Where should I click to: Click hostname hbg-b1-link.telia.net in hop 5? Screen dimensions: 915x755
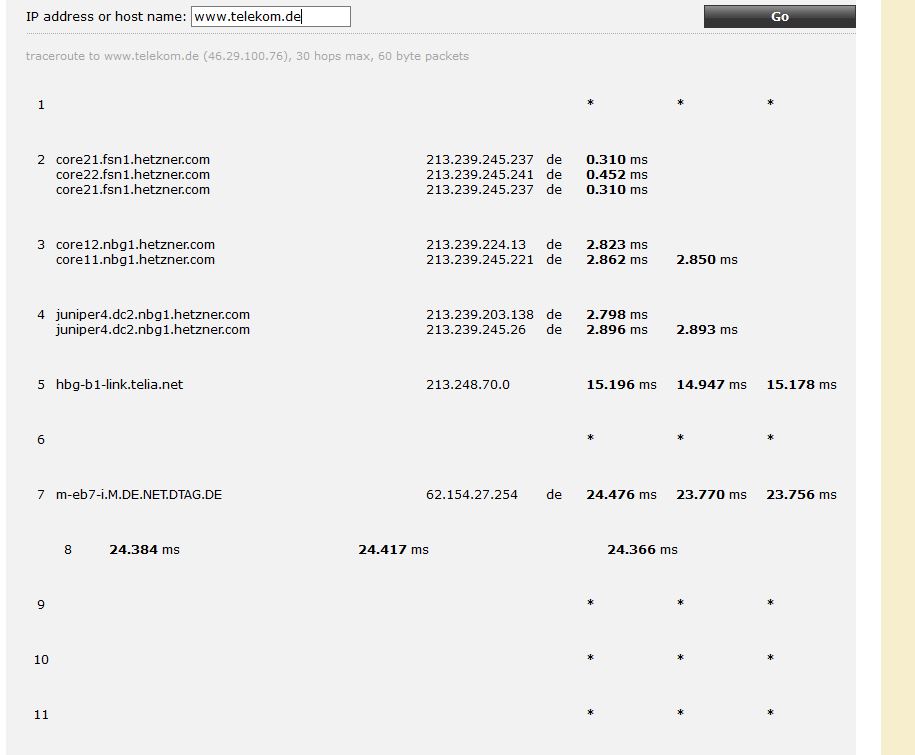click(x=118, y=384)
